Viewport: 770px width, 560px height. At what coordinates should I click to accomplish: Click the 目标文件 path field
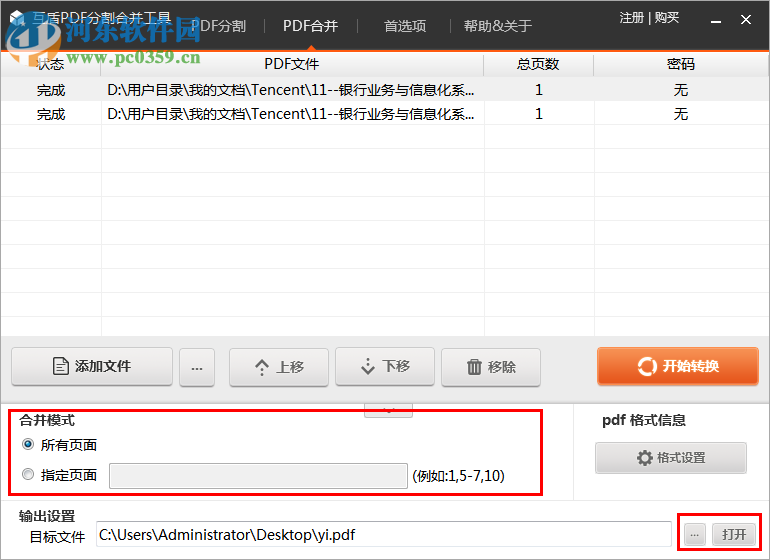pos(384,534)
